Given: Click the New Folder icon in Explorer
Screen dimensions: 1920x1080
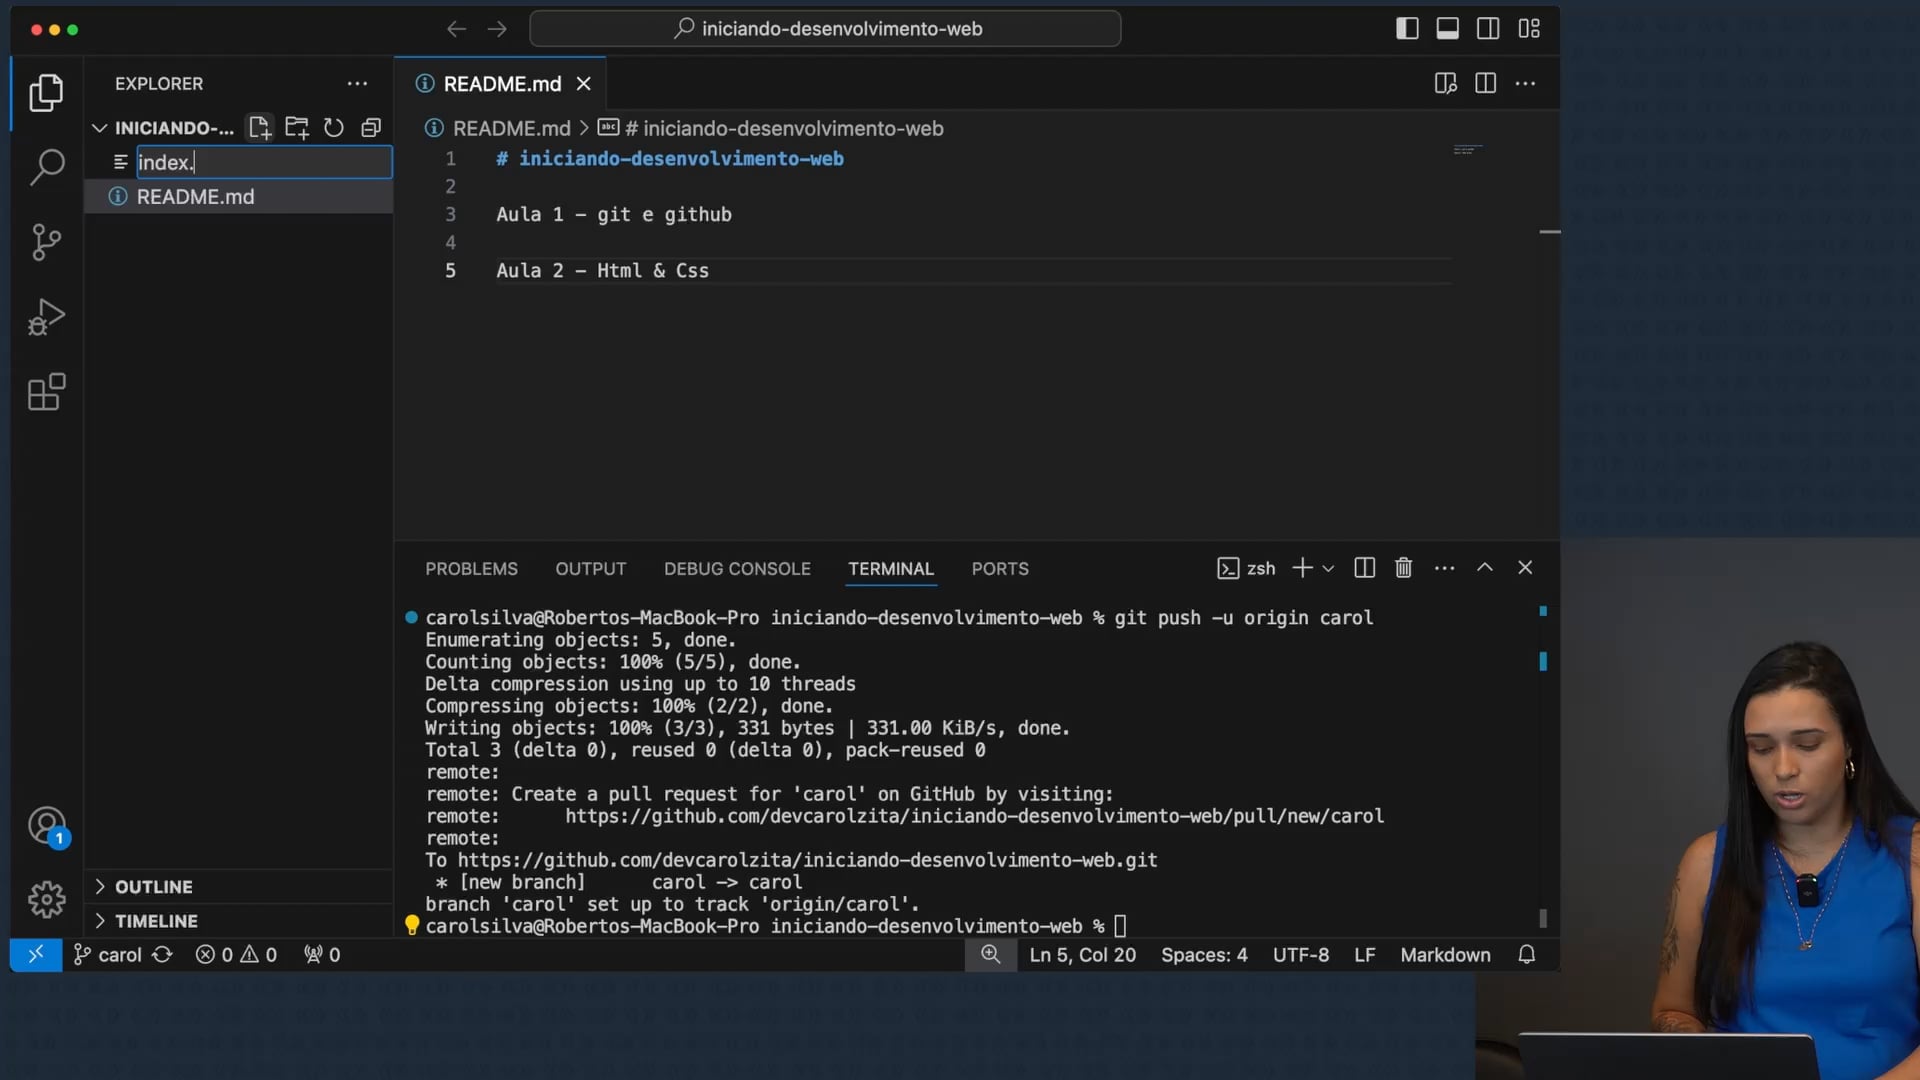Looking at the screenshot, I should click(x=297, y=127).
